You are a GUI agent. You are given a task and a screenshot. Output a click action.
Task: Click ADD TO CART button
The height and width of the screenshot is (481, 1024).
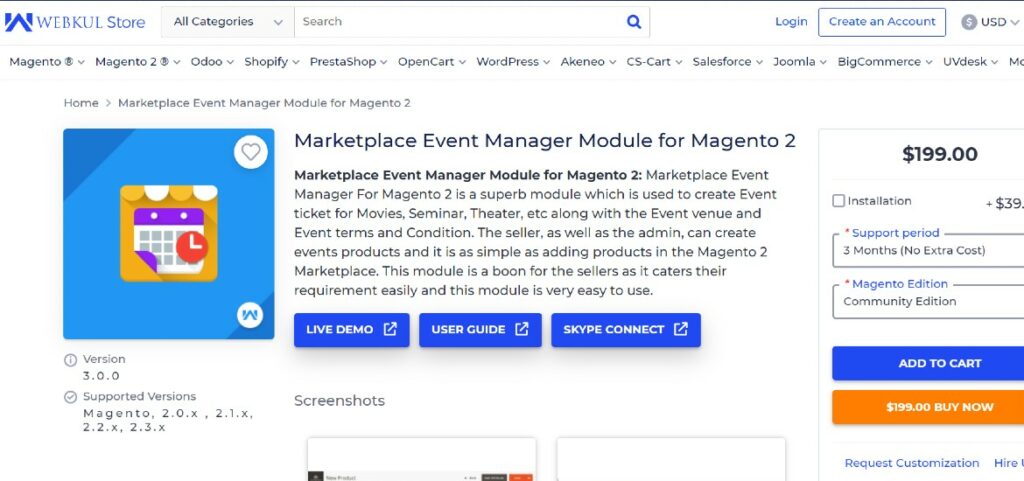928,364
